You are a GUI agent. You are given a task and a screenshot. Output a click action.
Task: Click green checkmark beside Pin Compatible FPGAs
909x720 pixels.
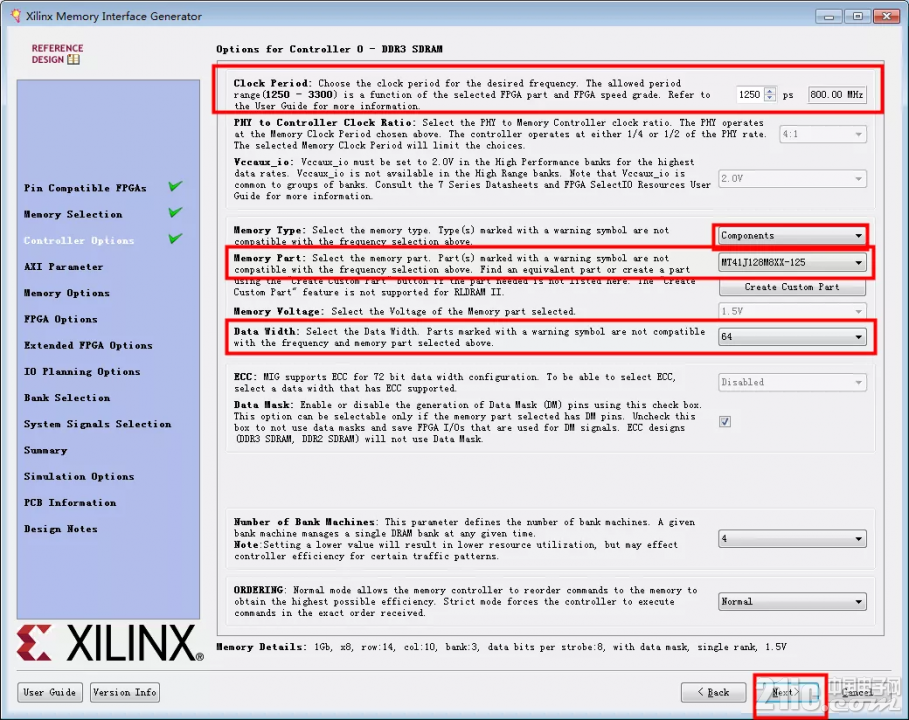point(176,186)
